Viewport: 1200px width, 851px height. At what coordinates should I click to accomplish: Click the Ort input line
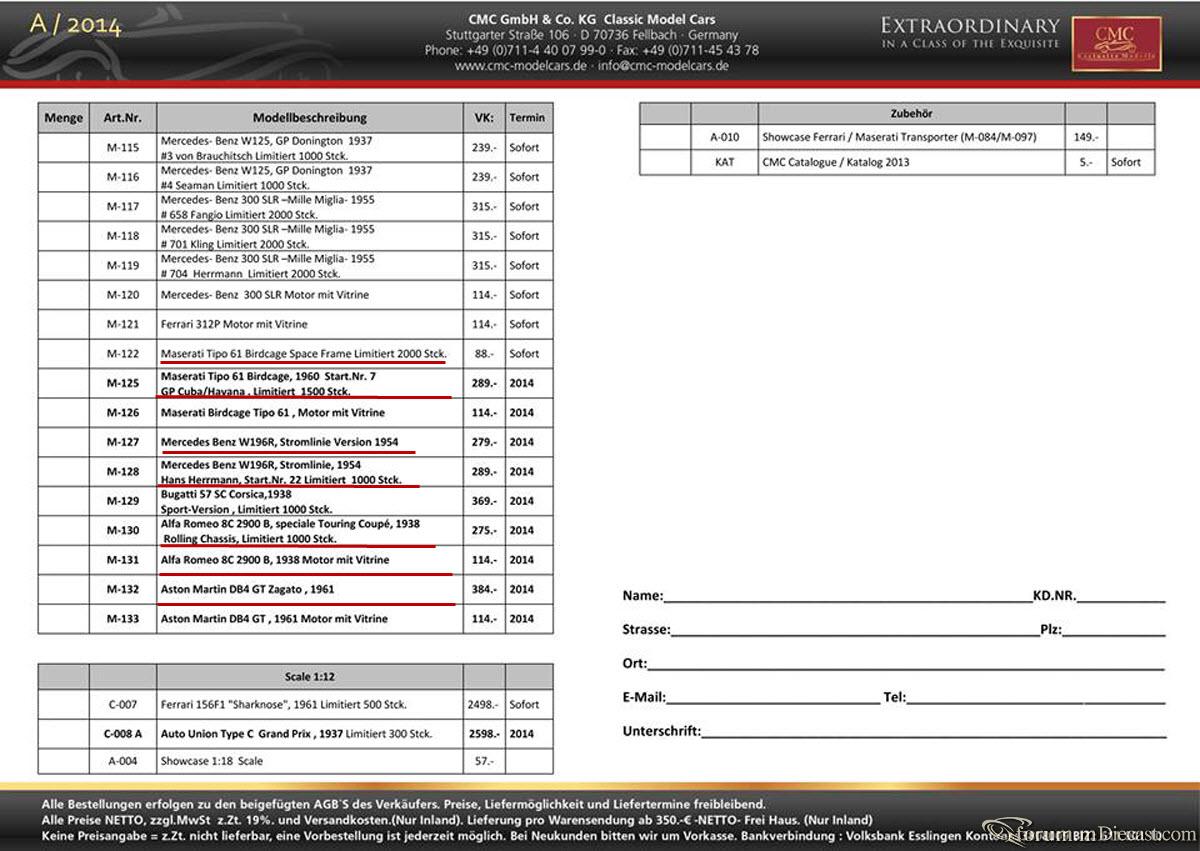(x=906, y=664)
